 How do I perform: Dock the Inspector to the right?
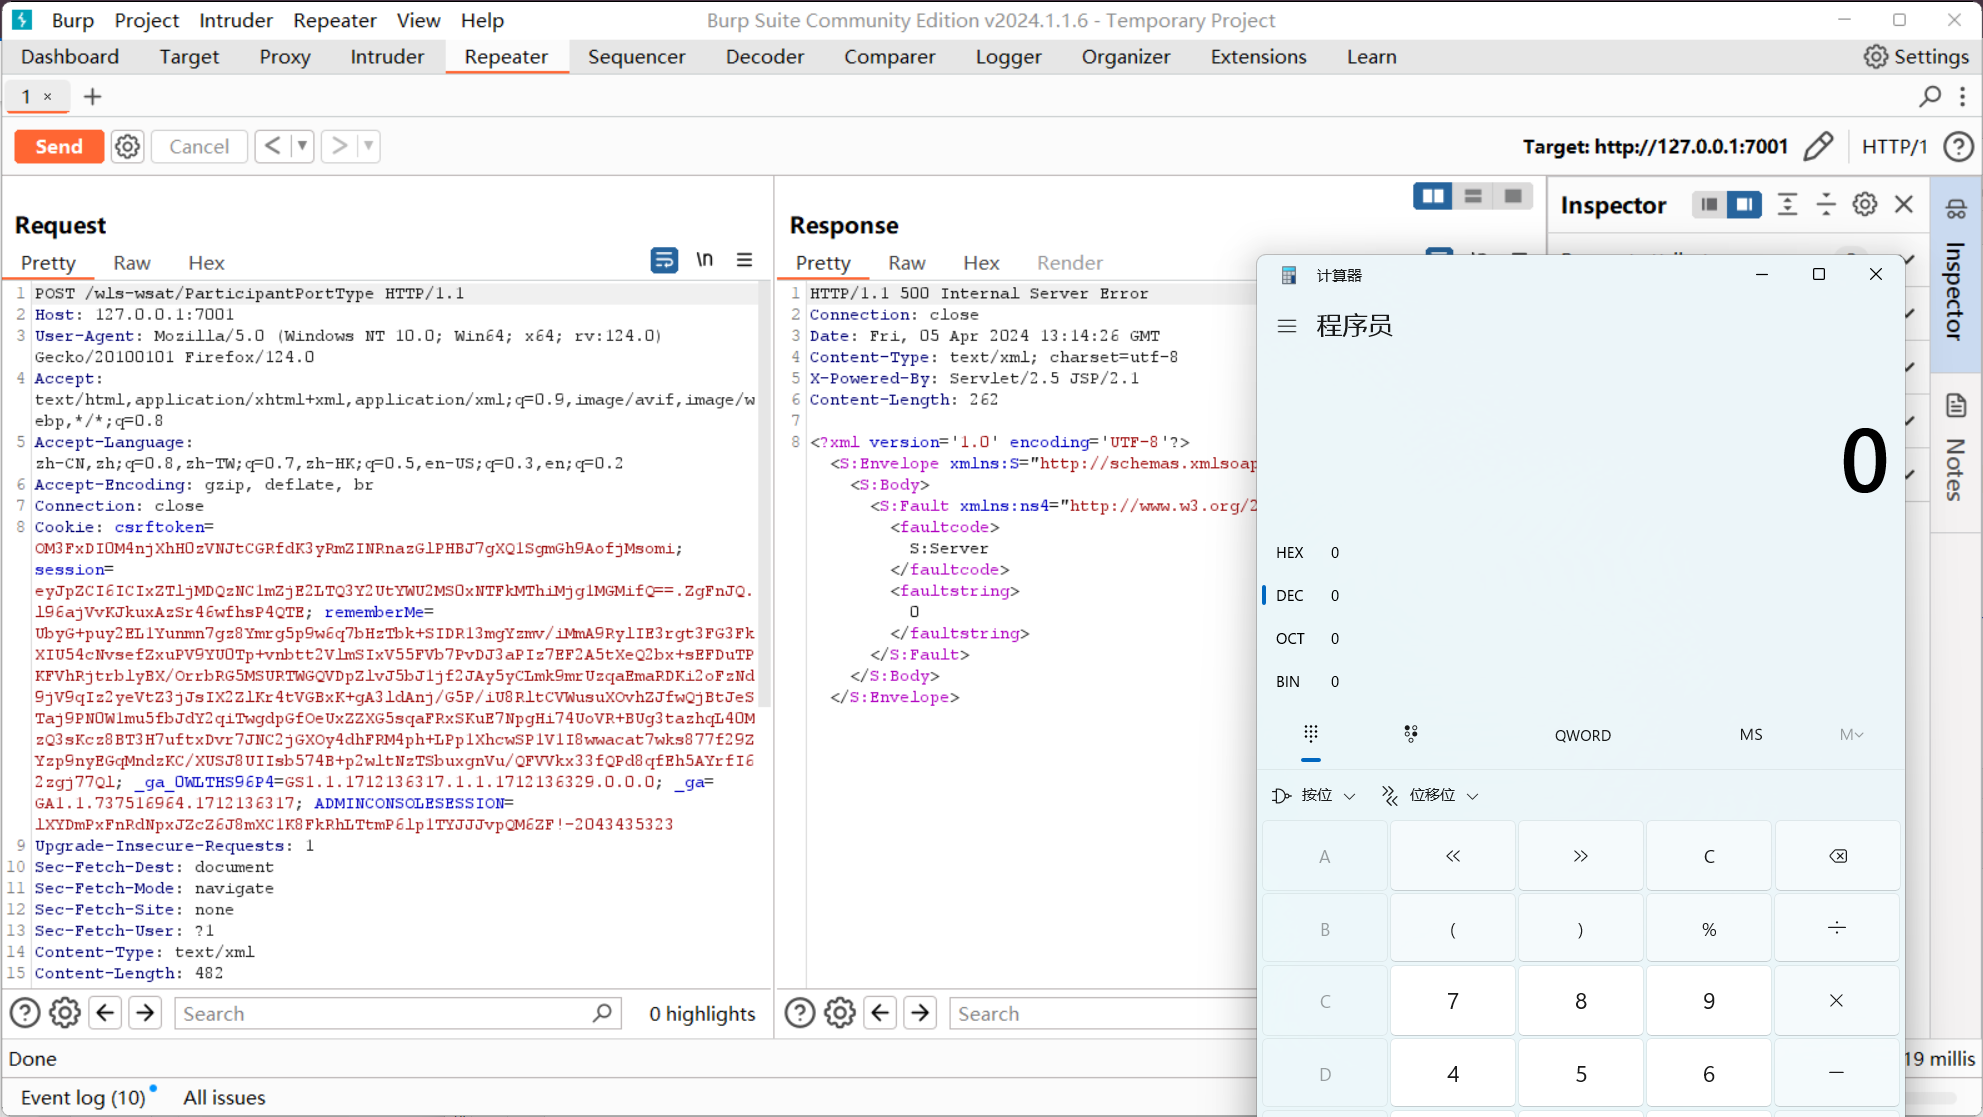click(x=1744, y=204)
